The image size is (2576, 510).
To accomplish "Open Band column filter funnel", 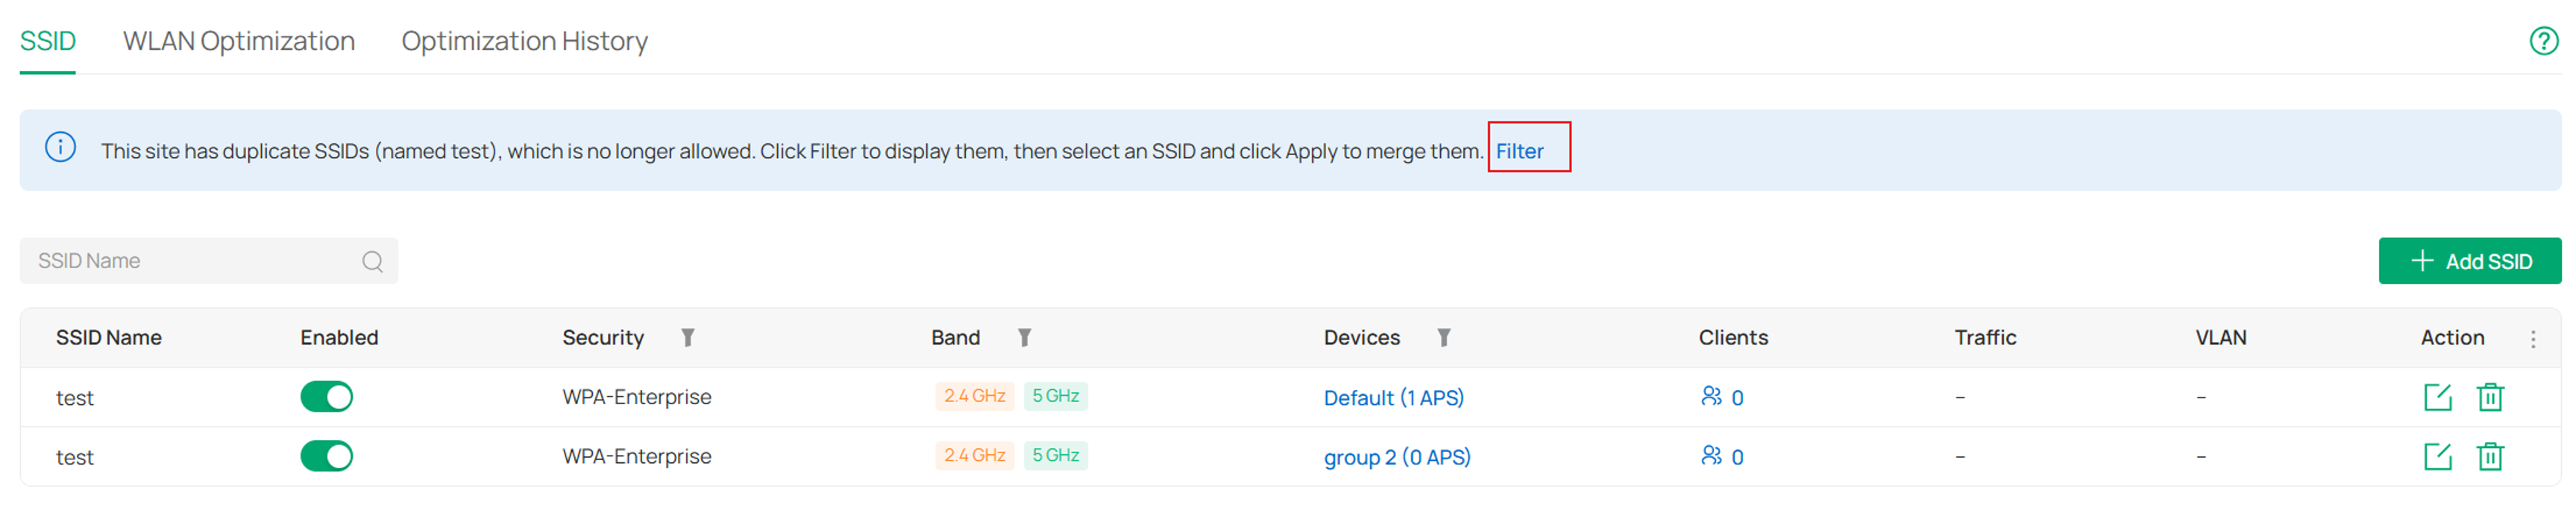I will coord(1025,338).
